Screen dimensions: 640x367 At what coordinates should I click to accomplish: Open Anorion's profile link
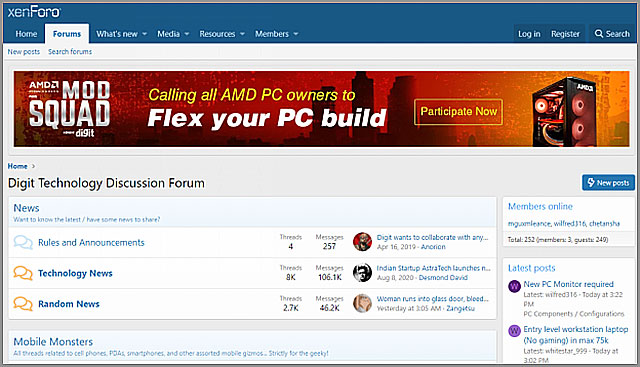pos(433,247)
